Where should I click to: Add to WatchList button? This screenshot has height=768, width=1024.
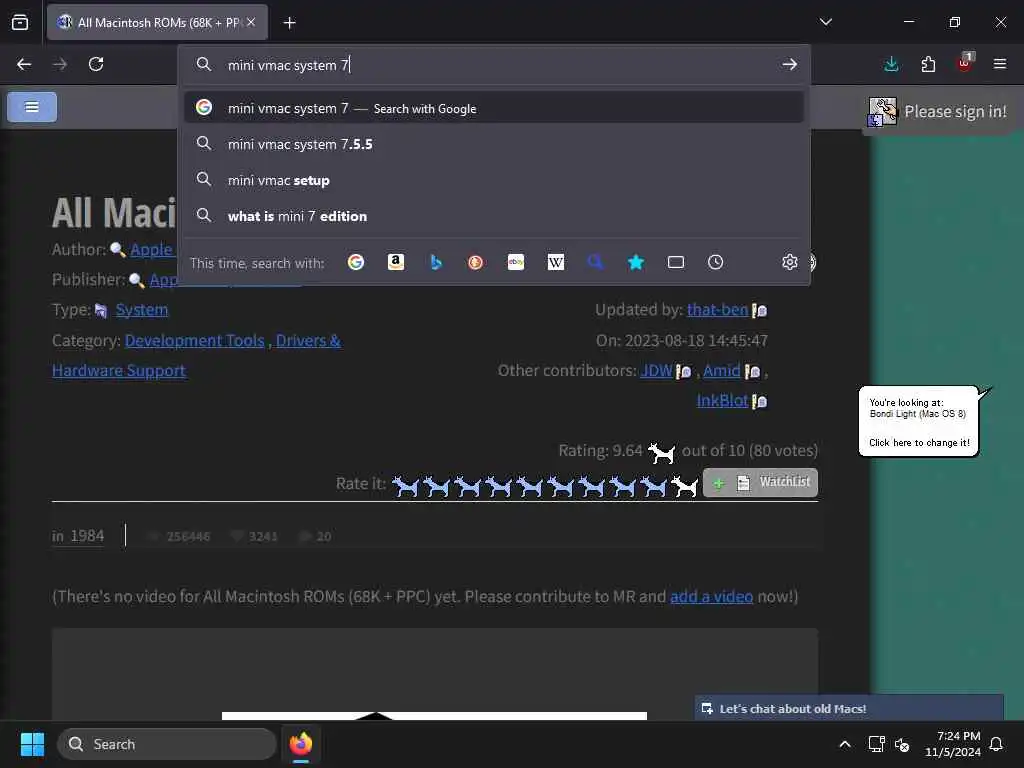tap(760, 483)
